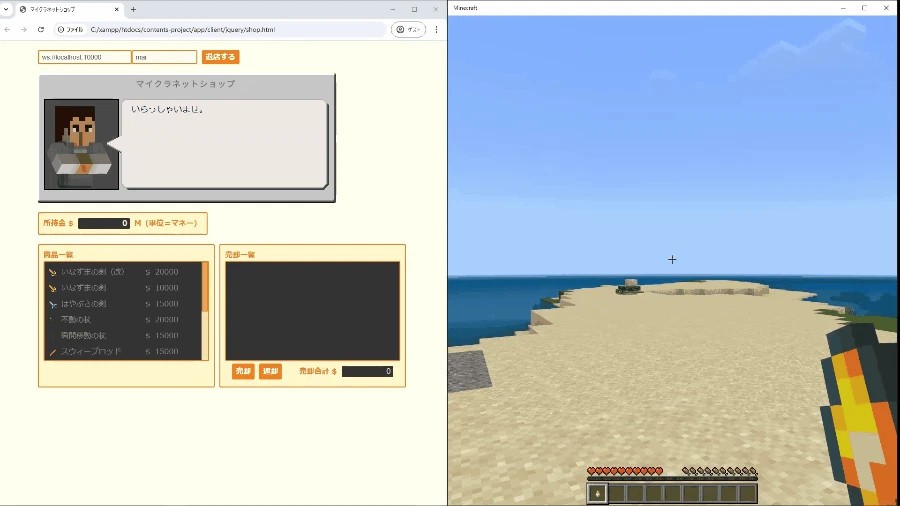Minimize the browser window

pyautogui.click(x=393, y=9)
